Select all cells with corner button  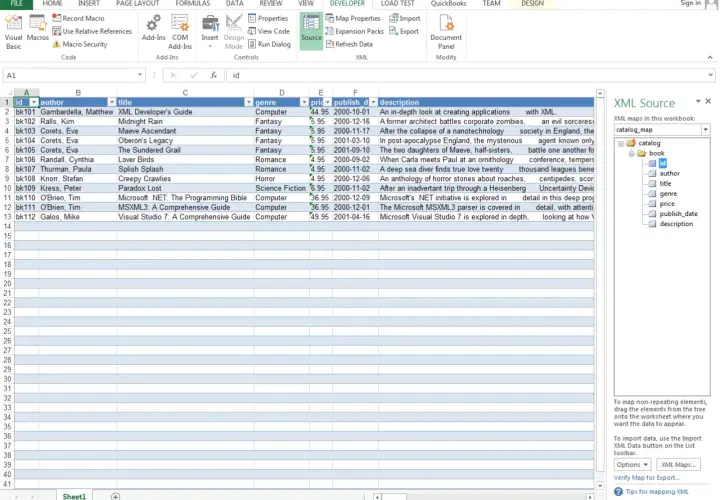[x=7, y=93]
